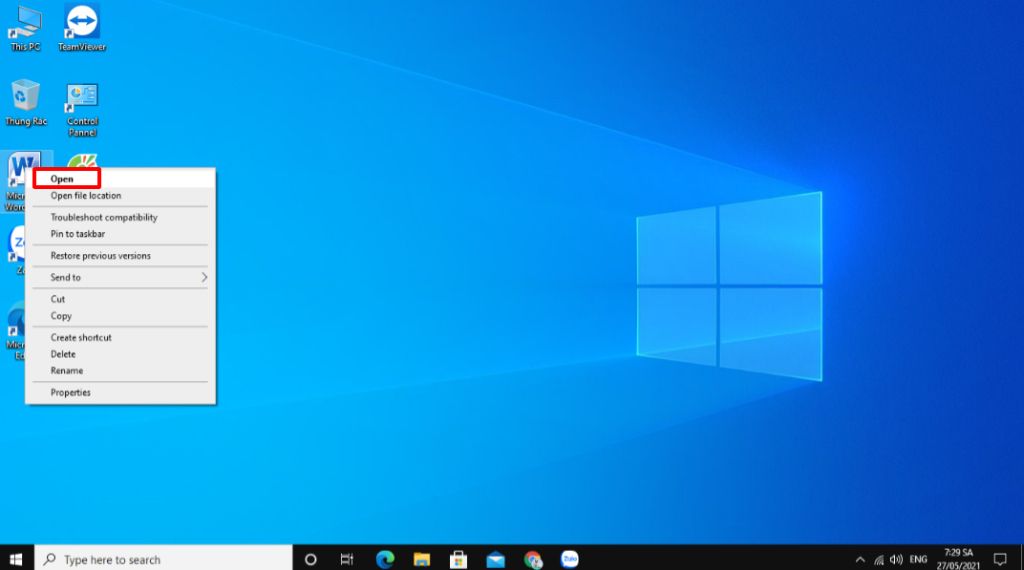Open Microsoft Store from the taskbar
Screen dimensions: 1024x570
[x=458, y=559]
